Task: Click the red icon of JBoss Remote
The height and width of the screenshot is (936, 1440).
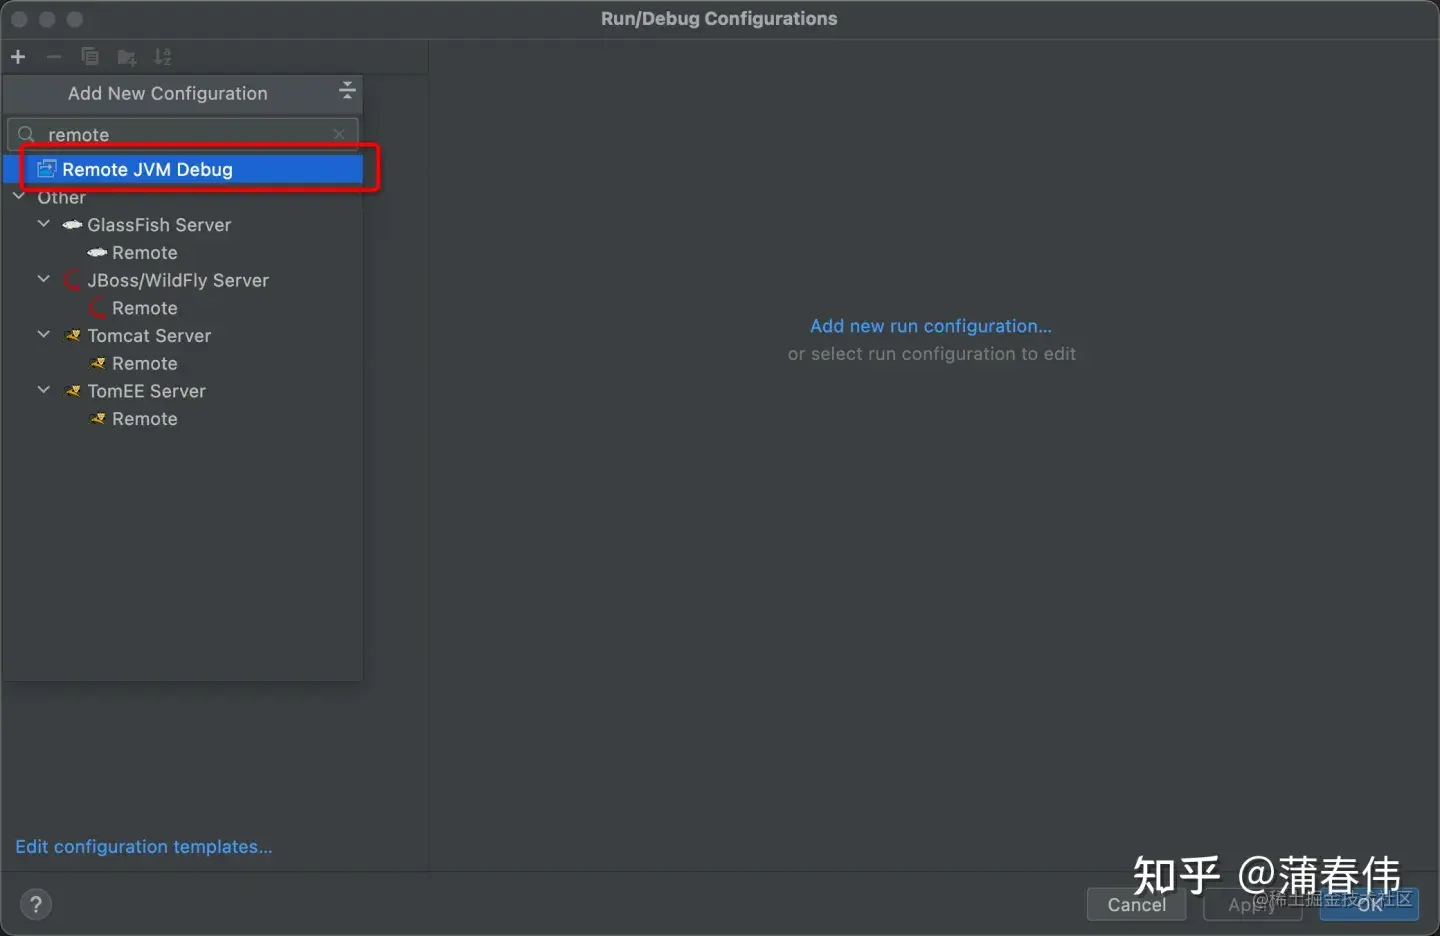Action: click(x=97, y=308)
